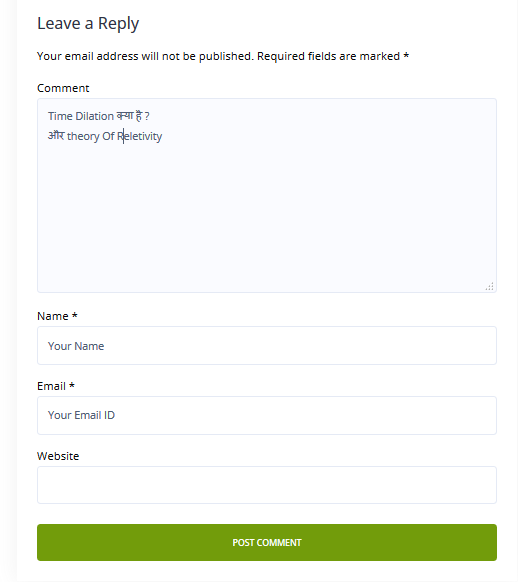Submit the form with Post Comment

(267, 542)
